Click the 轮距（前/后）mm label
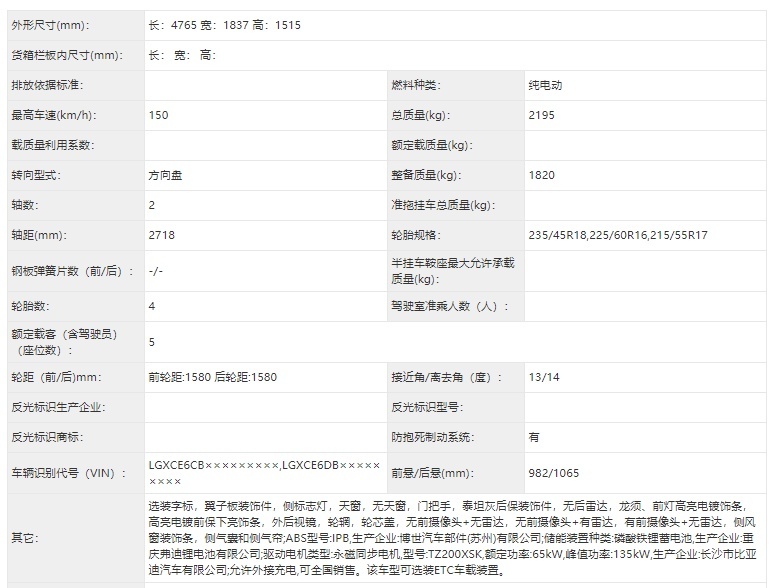 56,377
